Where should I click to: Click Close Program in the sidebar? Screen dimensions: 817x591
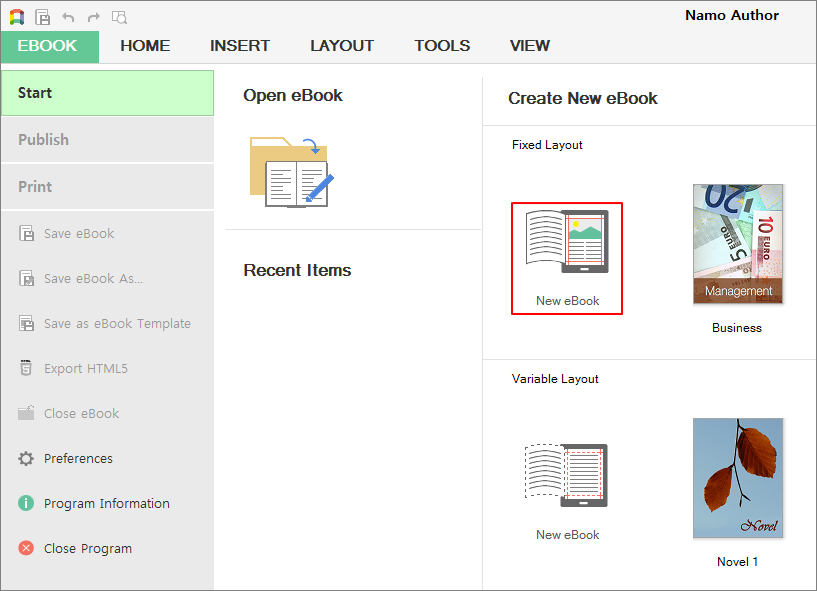coord(87,549)
